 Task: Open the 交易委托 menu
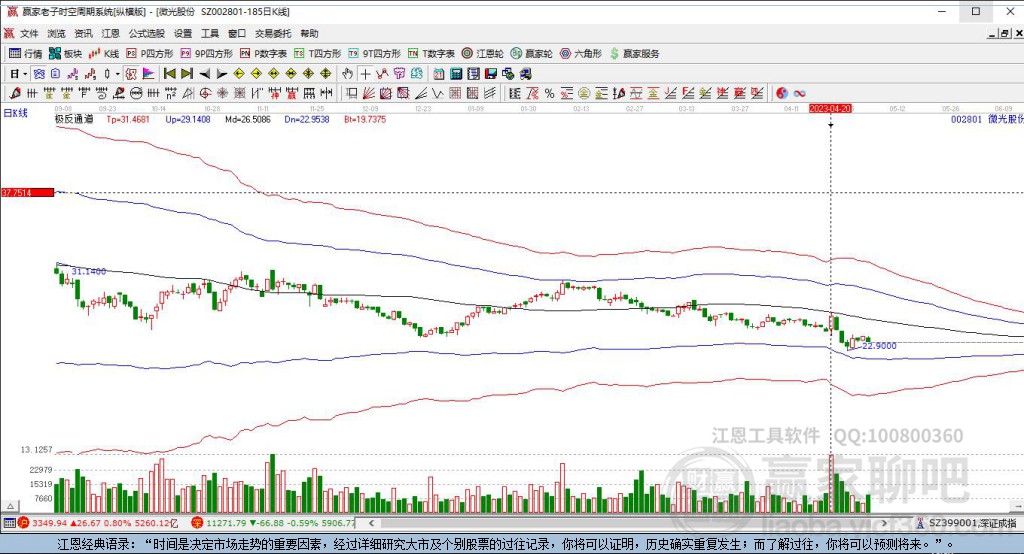tap(273, 33)
